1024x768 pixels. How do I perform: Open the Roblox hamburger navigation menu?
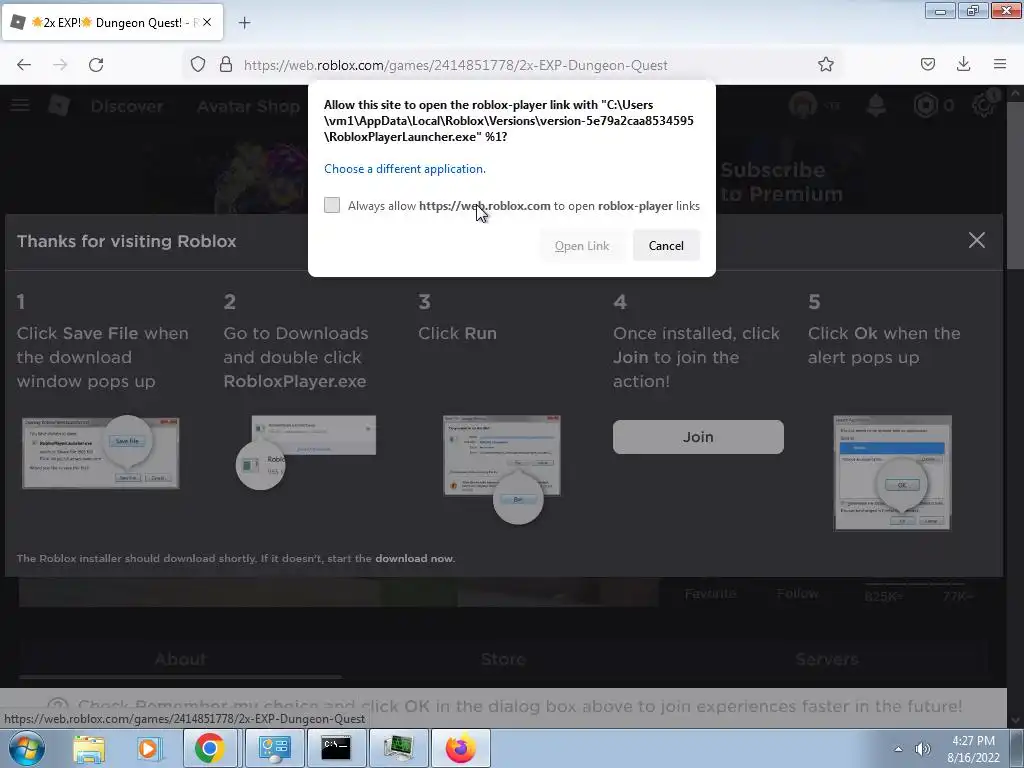[x=20, y=105]
